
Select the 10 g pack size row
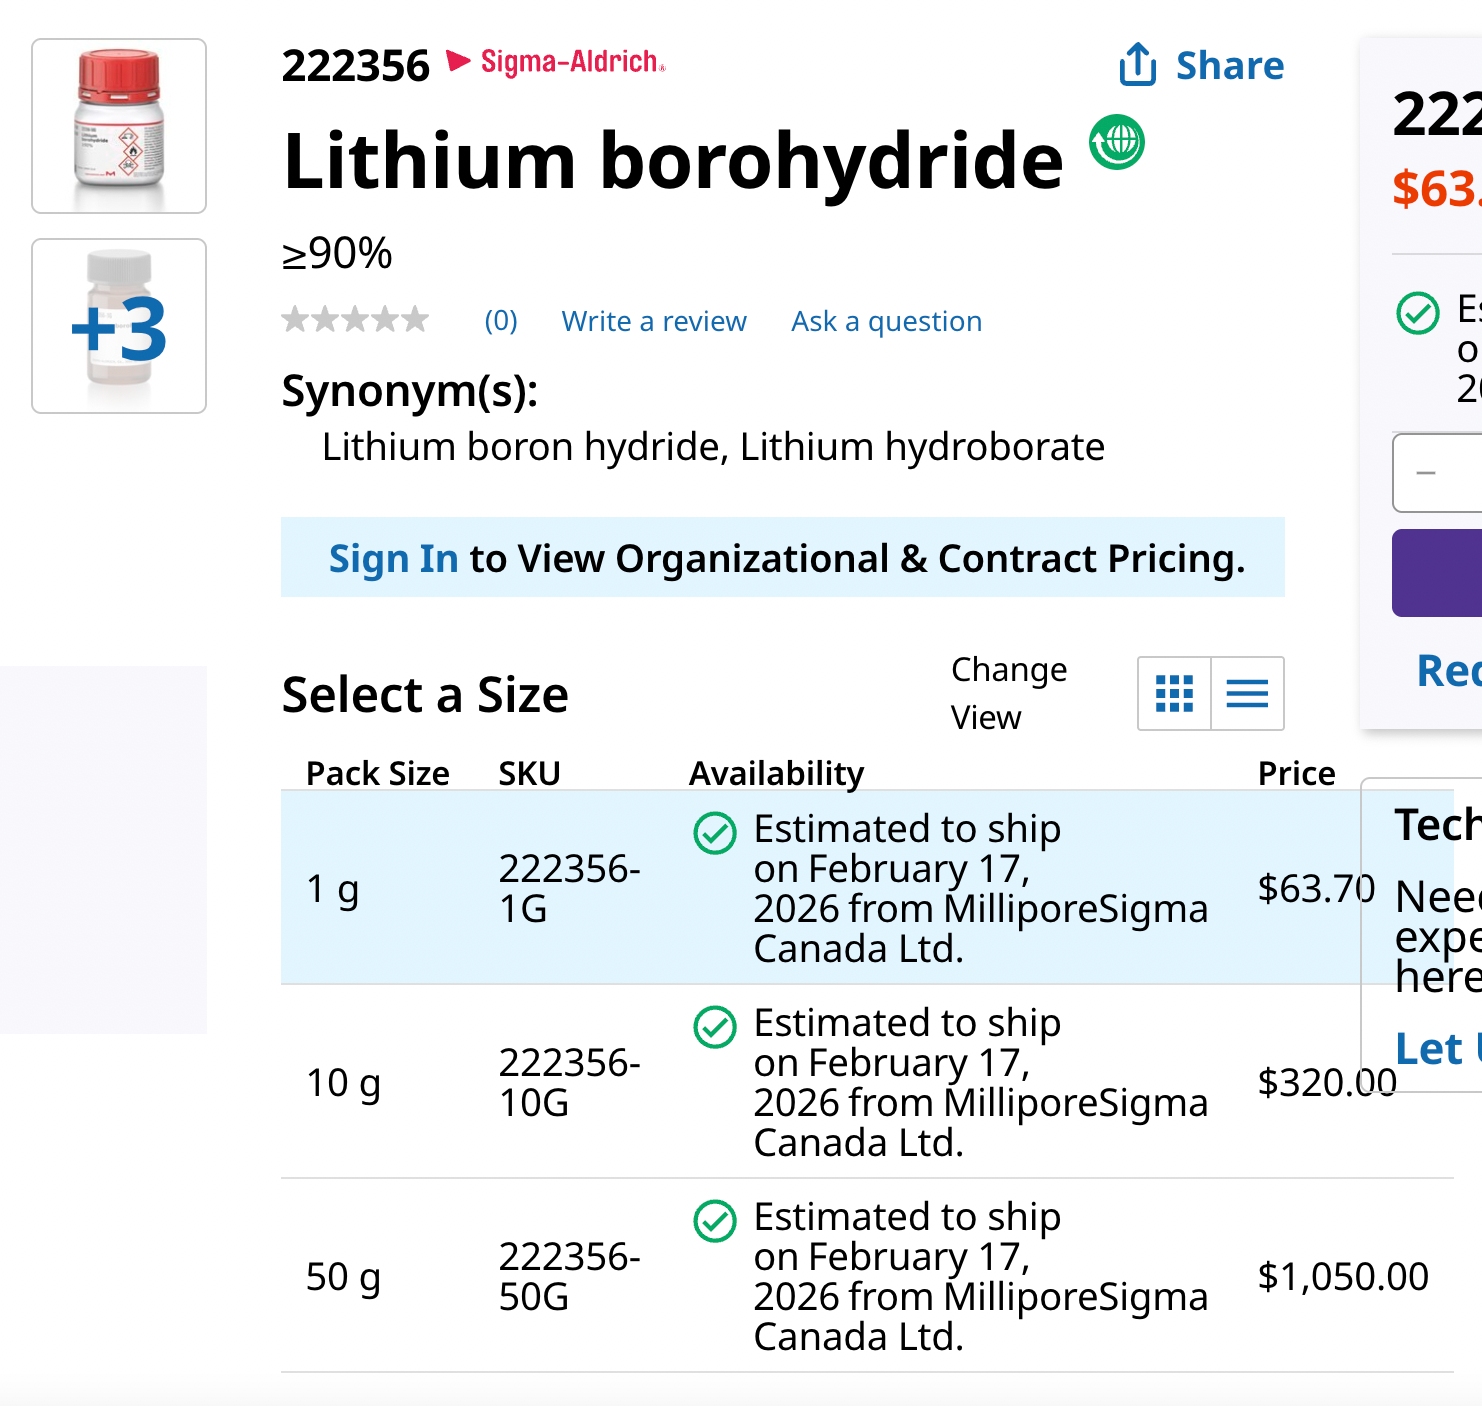tap(343, 1083)
